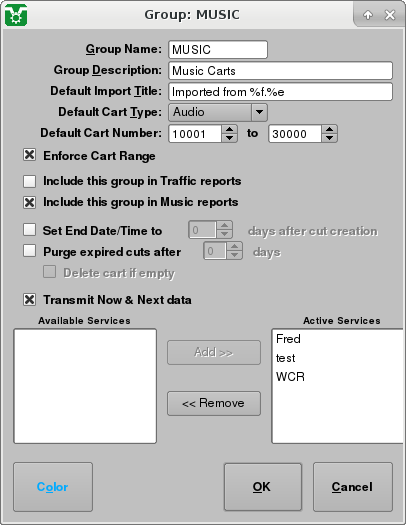Increase the starting cart number 10001
The width and height of the screenshot is (406, 525).
[230, 130]
